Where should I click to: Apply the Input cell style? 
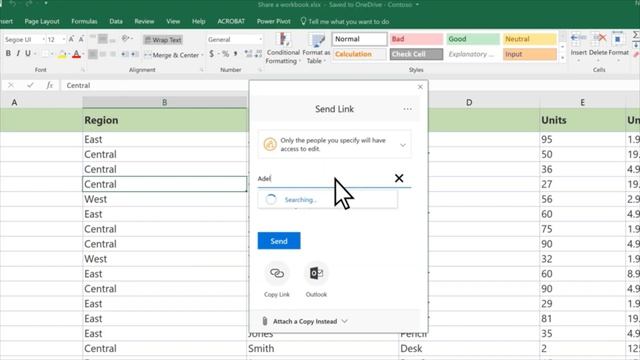click(x=529, y=54)
